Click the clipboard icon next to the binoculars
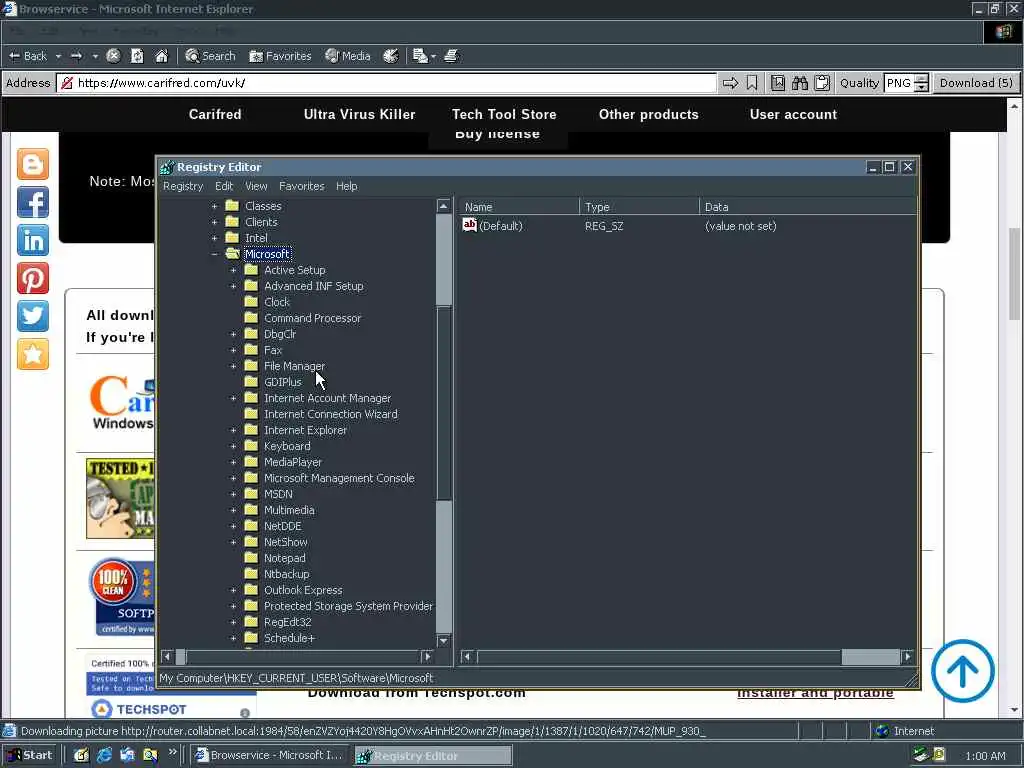The height and width of the screenshot is (768, 1024). pos(822,83)
